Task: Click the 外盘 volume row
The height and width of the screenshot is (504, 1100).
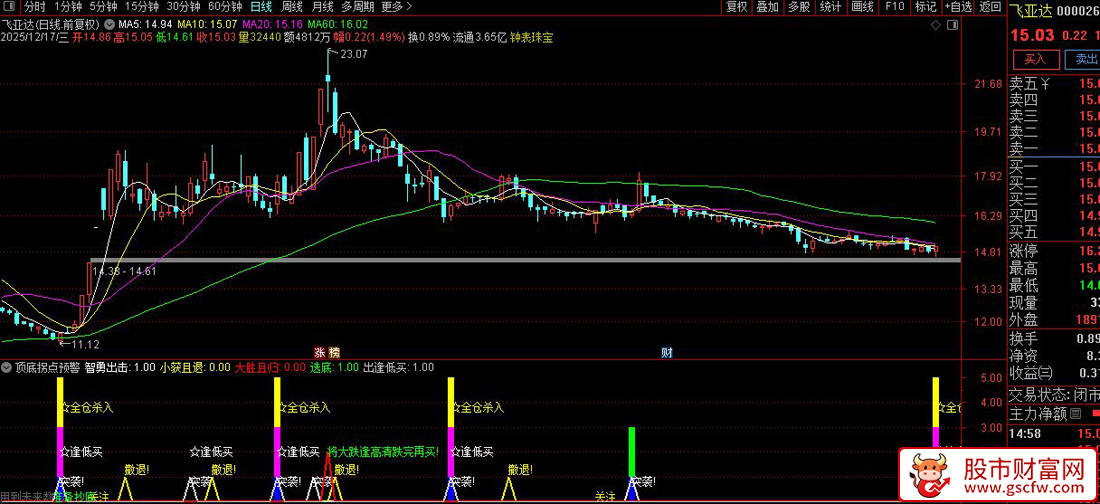Action: pyautogui.click(x=1054, y=320)
